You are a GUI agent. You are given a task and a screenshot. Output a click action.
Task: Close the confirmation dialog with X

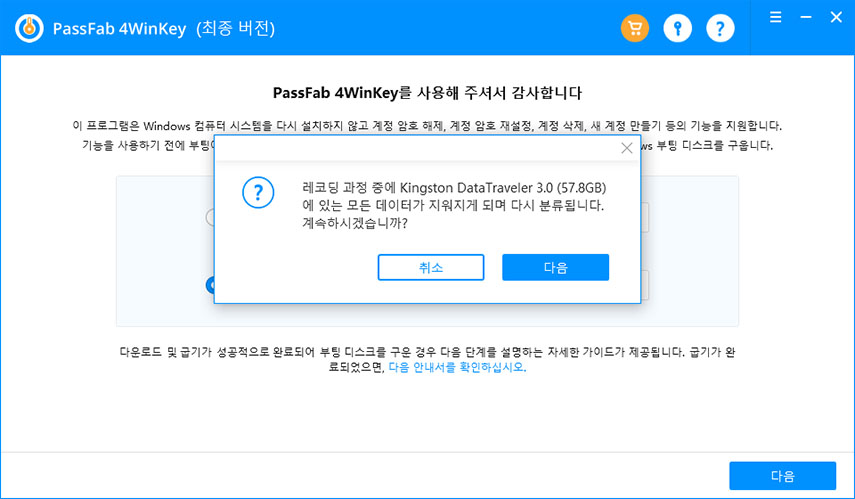(627, 148)
